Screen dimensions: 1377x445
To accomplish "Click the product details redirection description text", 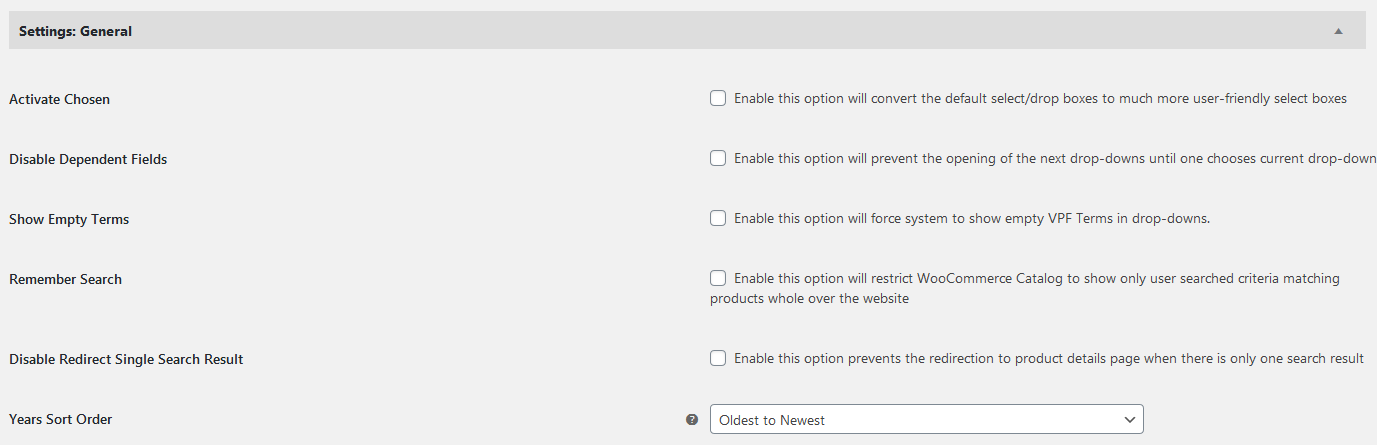I will [1049, 359].
